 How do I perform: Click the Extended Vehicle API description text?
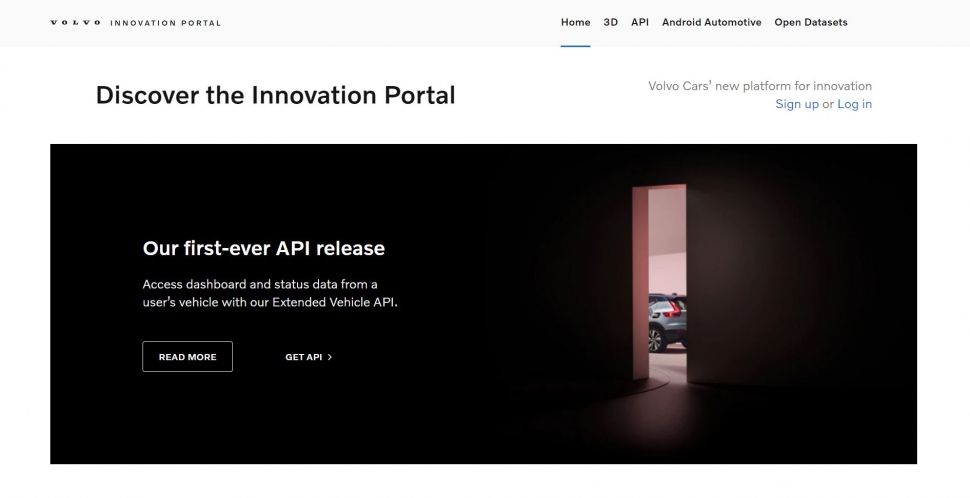270,293
